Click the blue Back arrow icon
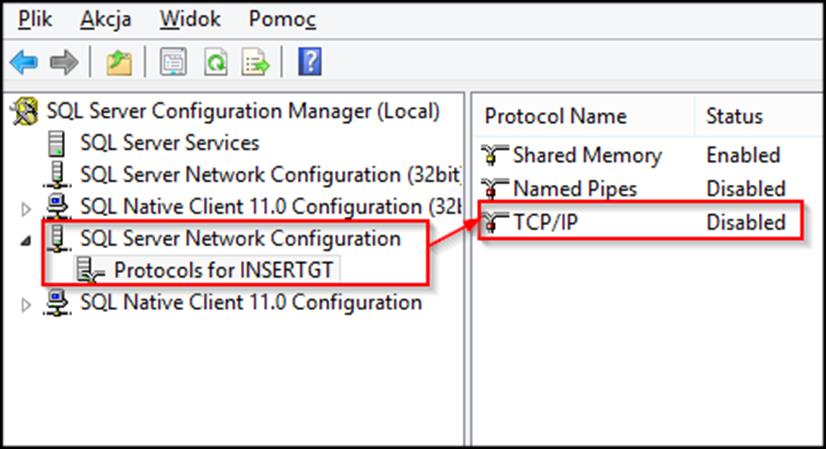The image size is (826, 449). pyautogui.click(x=24, y=62)
